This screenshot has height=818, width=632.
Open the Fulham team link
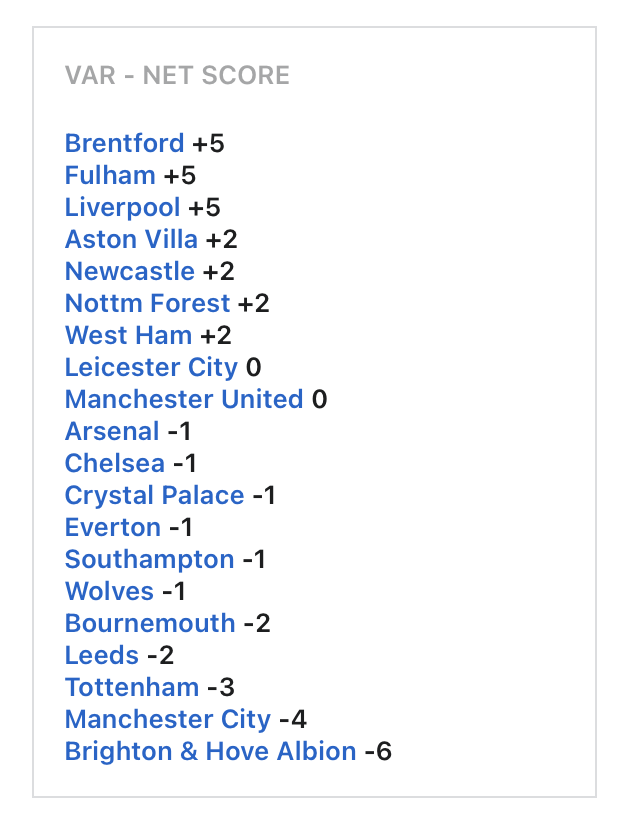click(110, 175)
